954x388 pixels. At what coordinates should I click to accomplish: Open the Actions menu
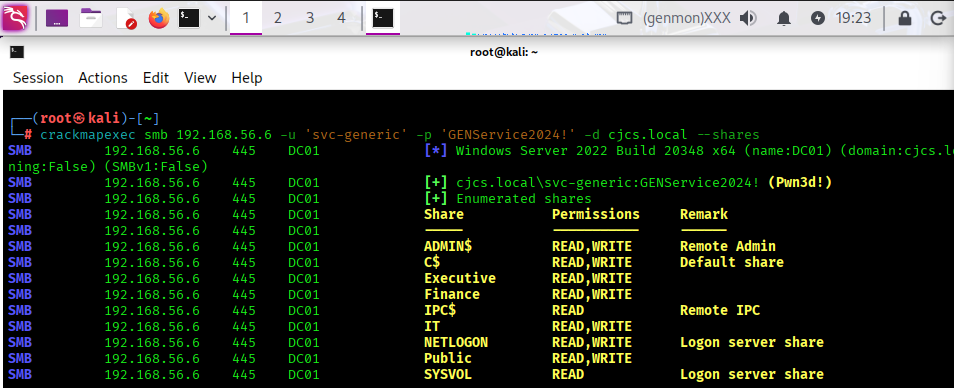103,78
